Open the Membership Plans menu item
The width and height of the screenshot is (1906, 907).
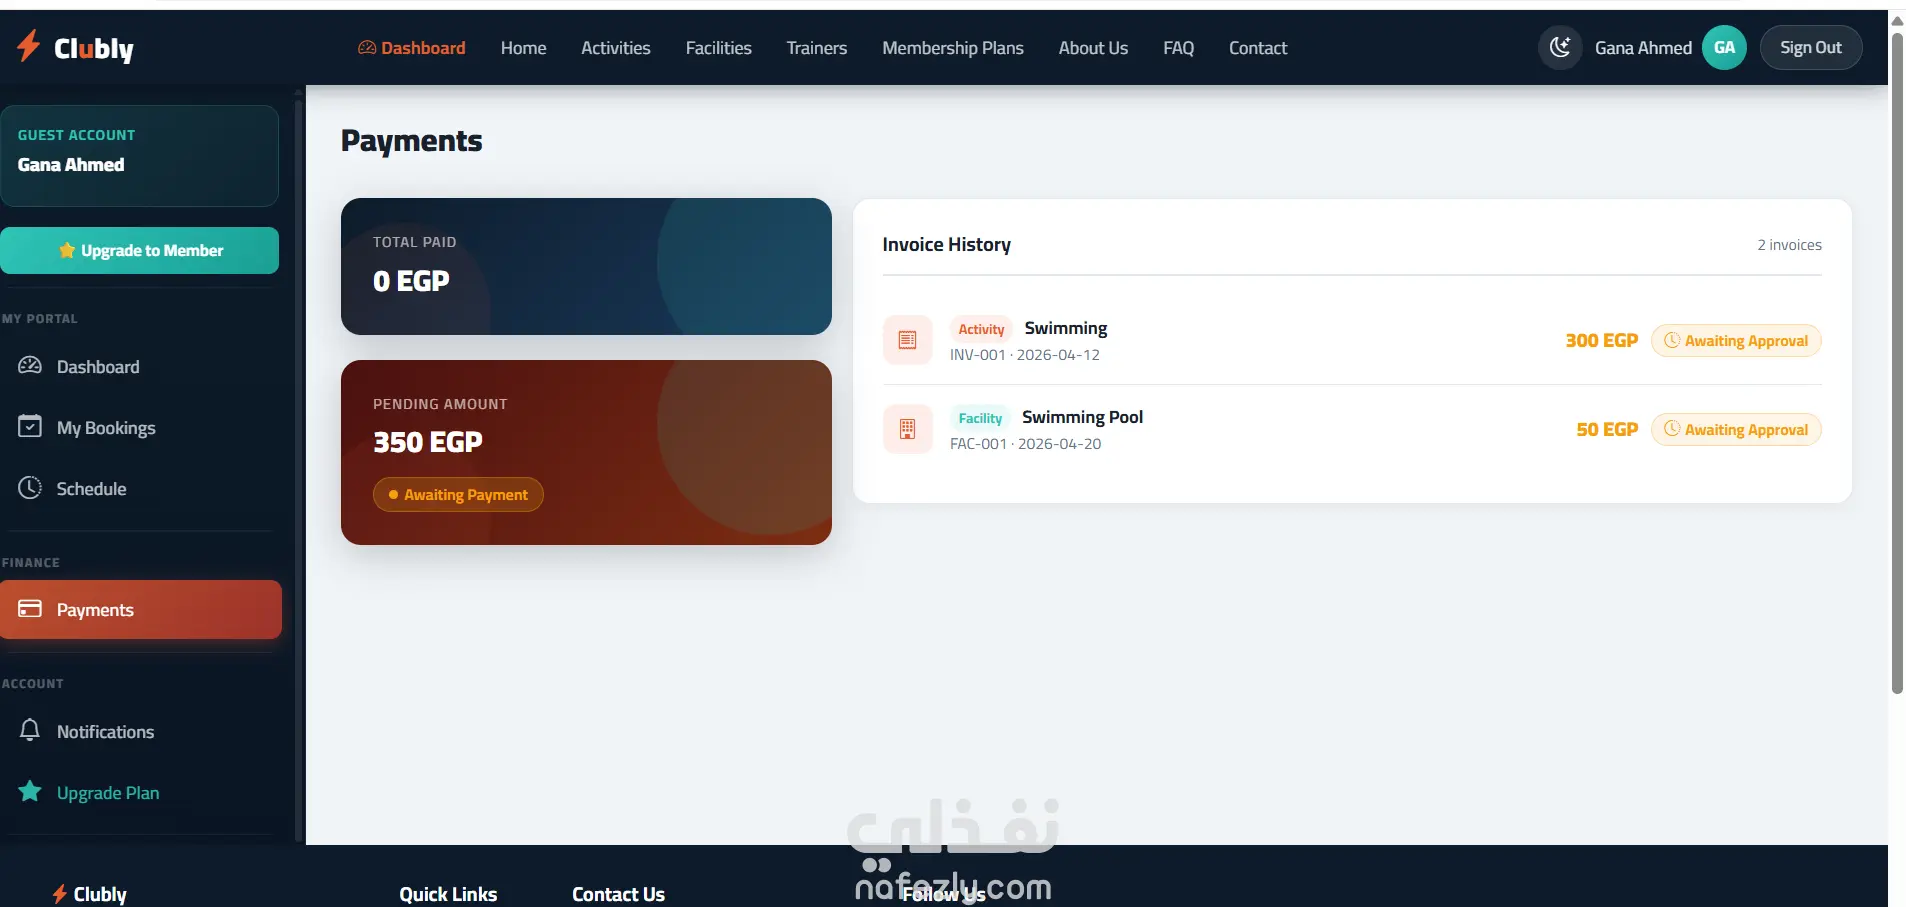tap(952, 48)
